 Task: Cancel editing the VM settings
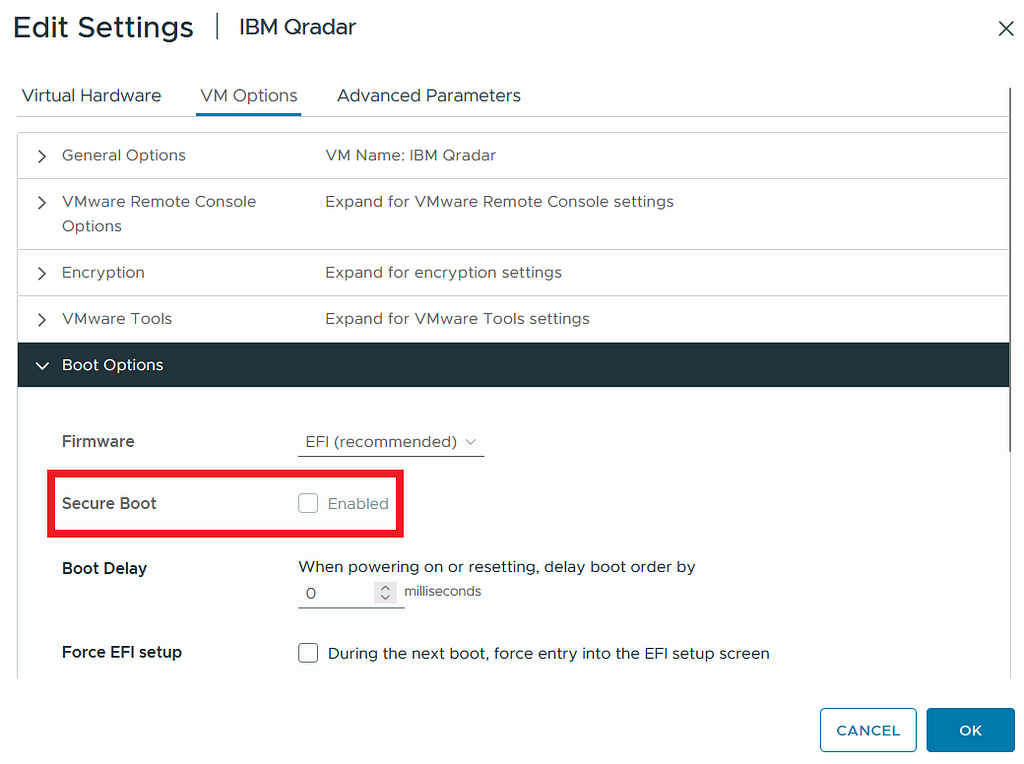[x=868, y=730]
